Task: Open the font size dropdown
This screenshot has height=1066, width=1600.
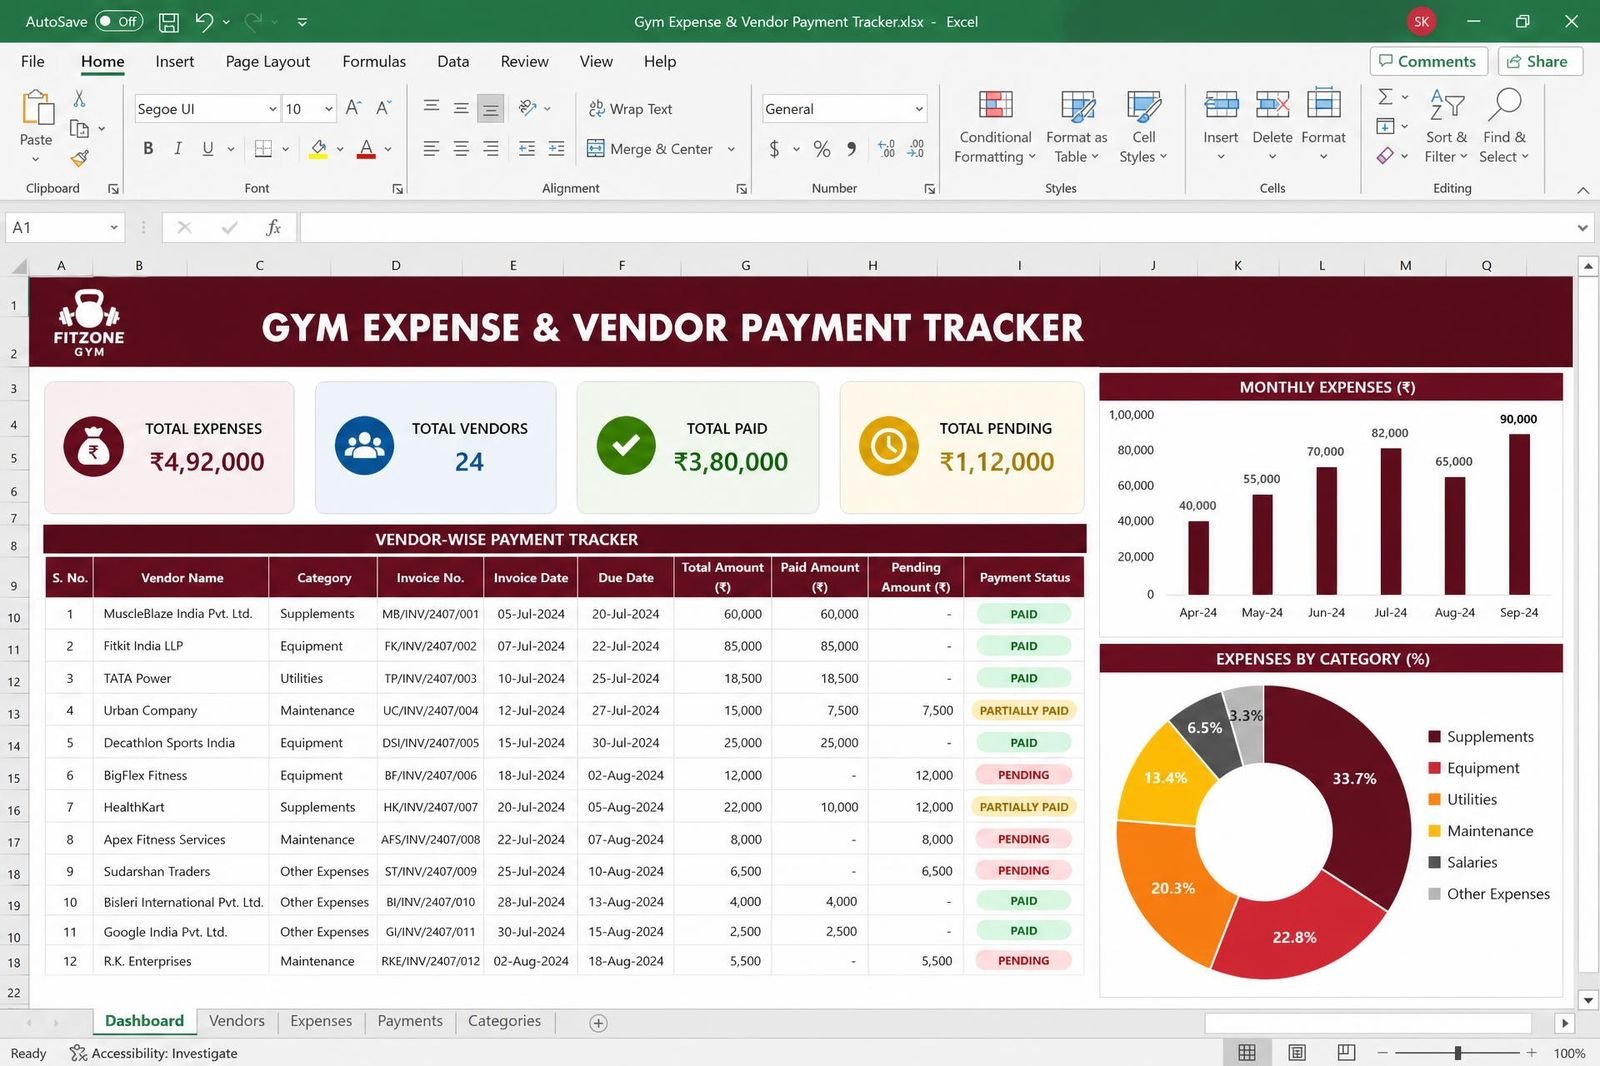Action: point(328,108)
